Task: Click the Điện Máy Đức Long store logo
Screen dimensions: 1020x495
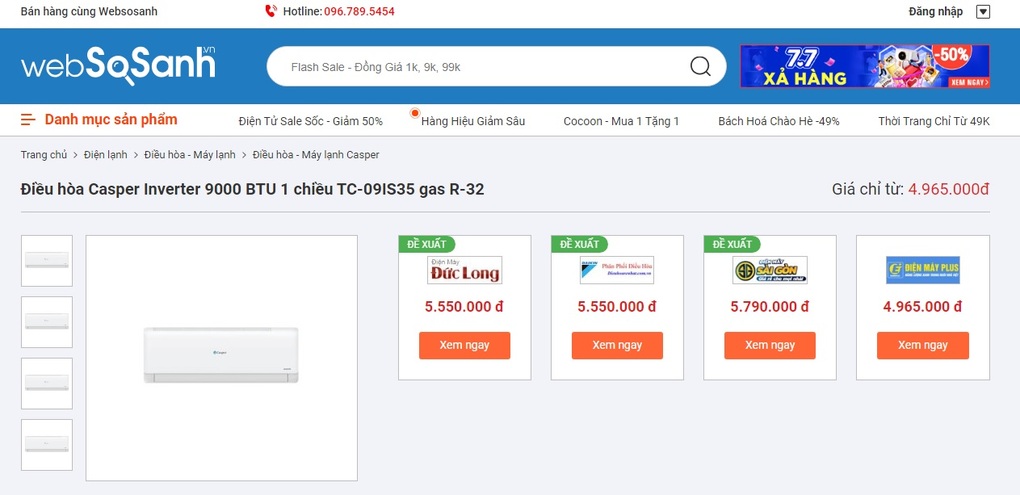Action: tap(465, 270)
